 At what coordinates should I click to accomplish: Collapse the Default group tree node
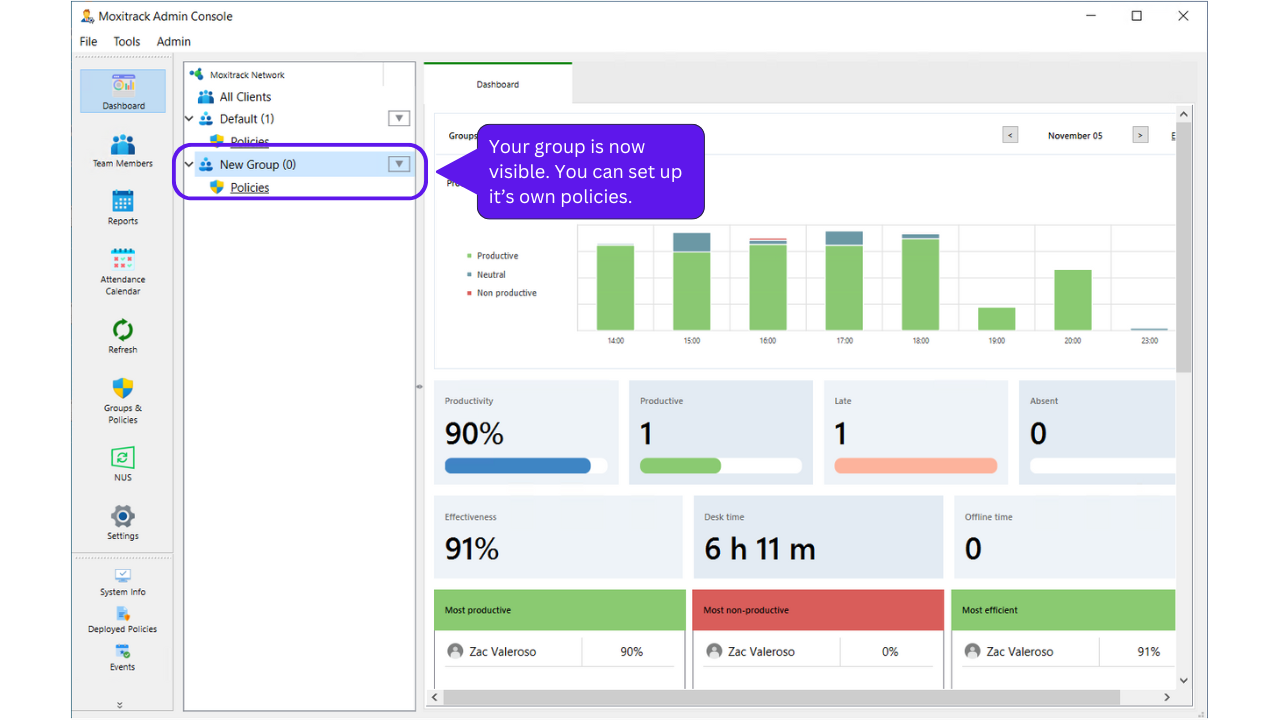(x=189, y=119)
